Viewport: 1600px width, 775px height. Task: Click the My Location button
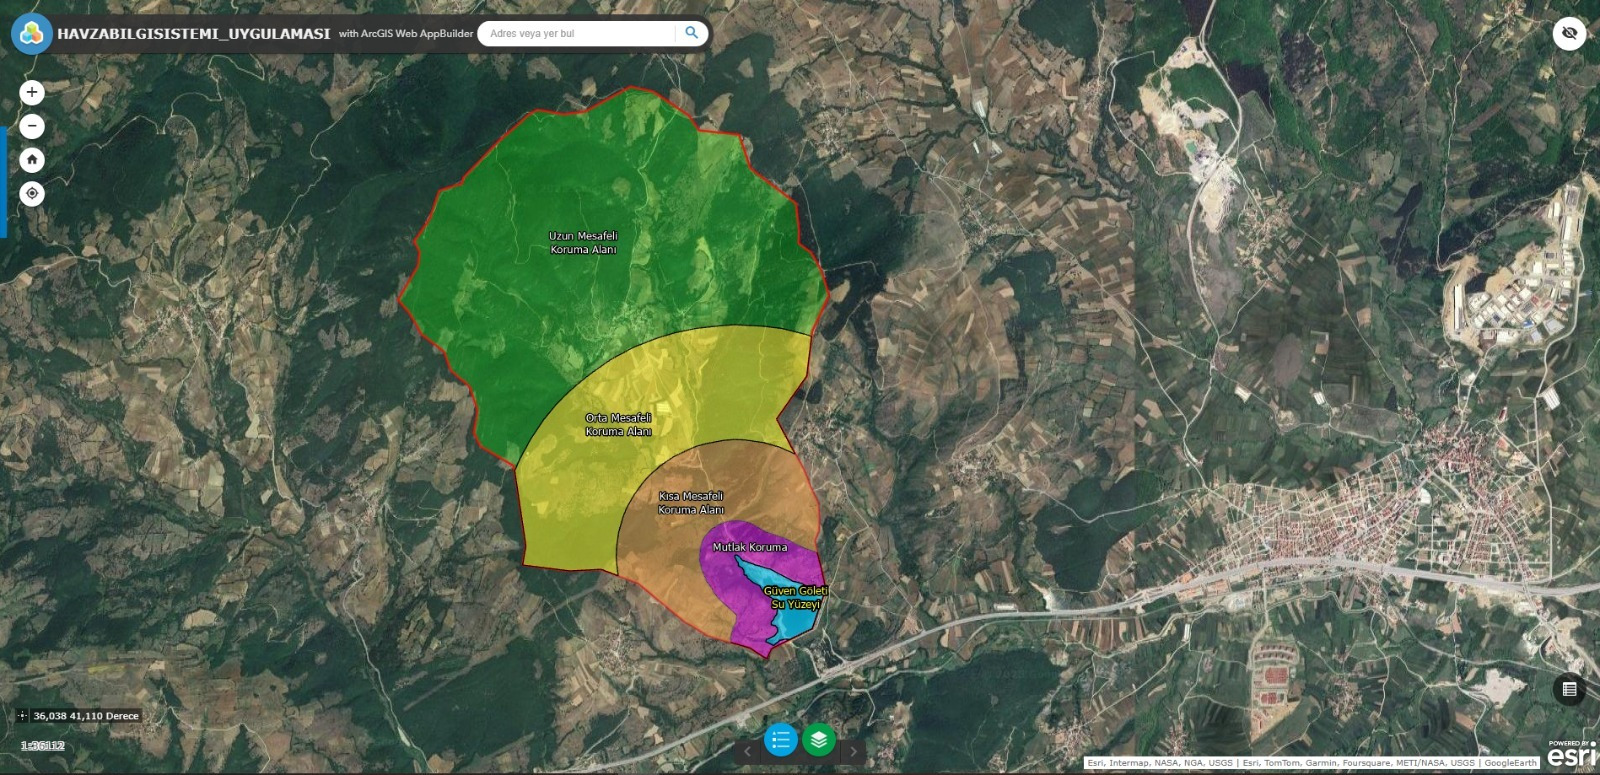tap(32, 194)
